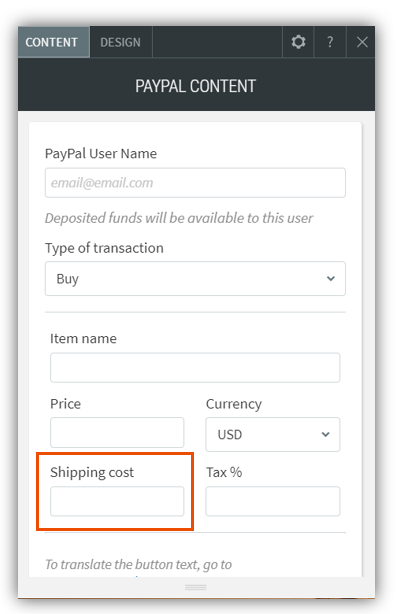Image resolution: width=397 pixels, height=614 pixels.
Task: Click the question mark help icon
Action: point(330,42)
